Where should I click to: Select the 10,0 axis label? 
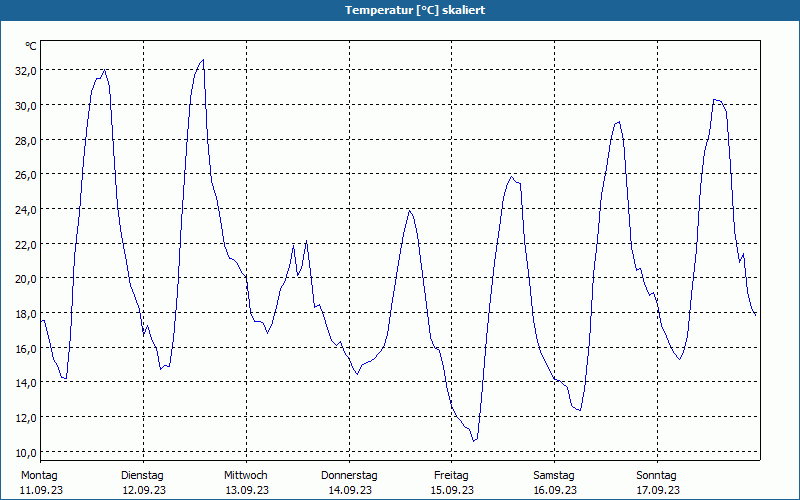coord(26,453)
